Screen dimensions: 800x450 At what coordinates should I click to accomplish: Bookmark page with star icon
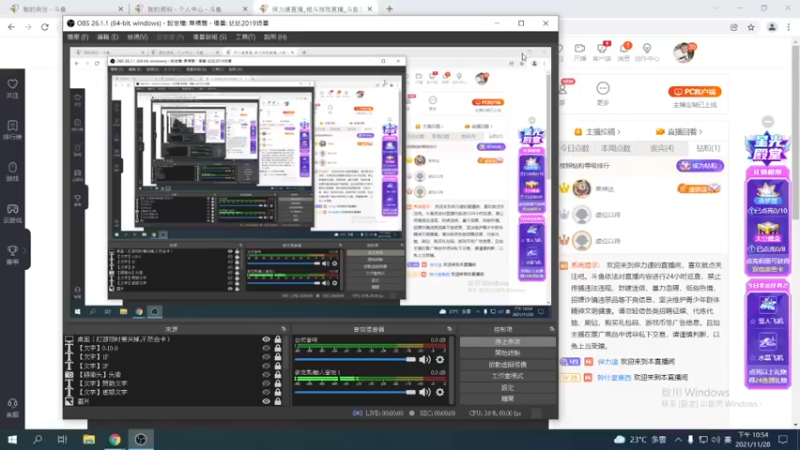pyautogui.click(x=751, y=28)
